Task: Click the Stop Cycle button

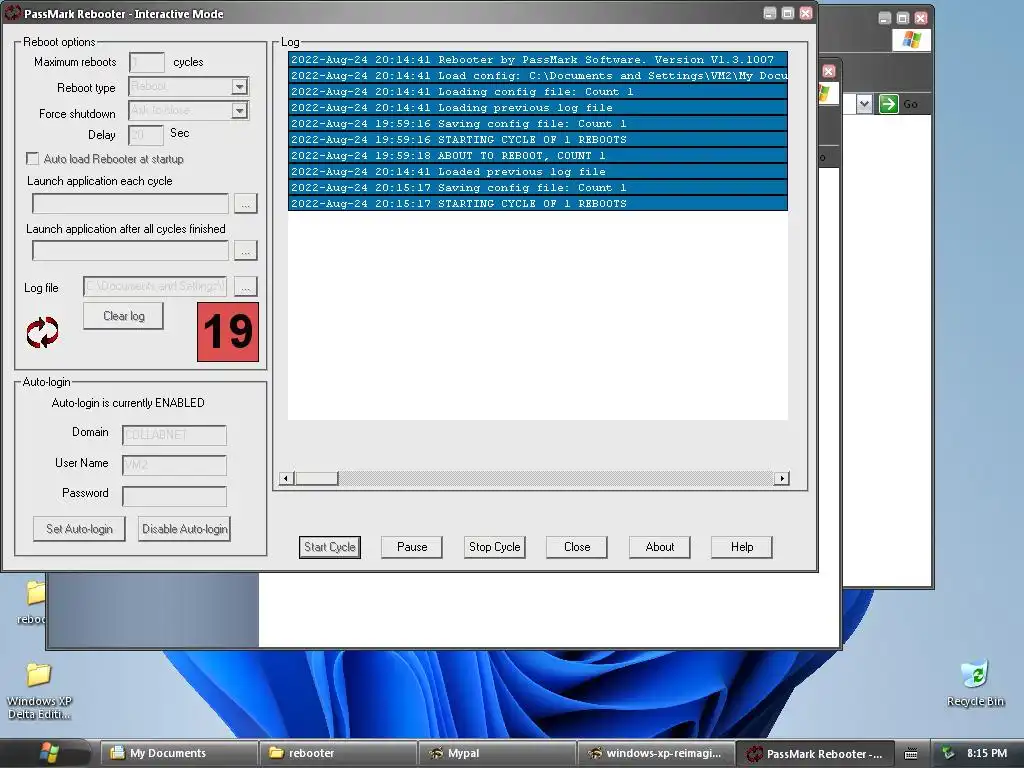Action: click(x=494, y=547)
